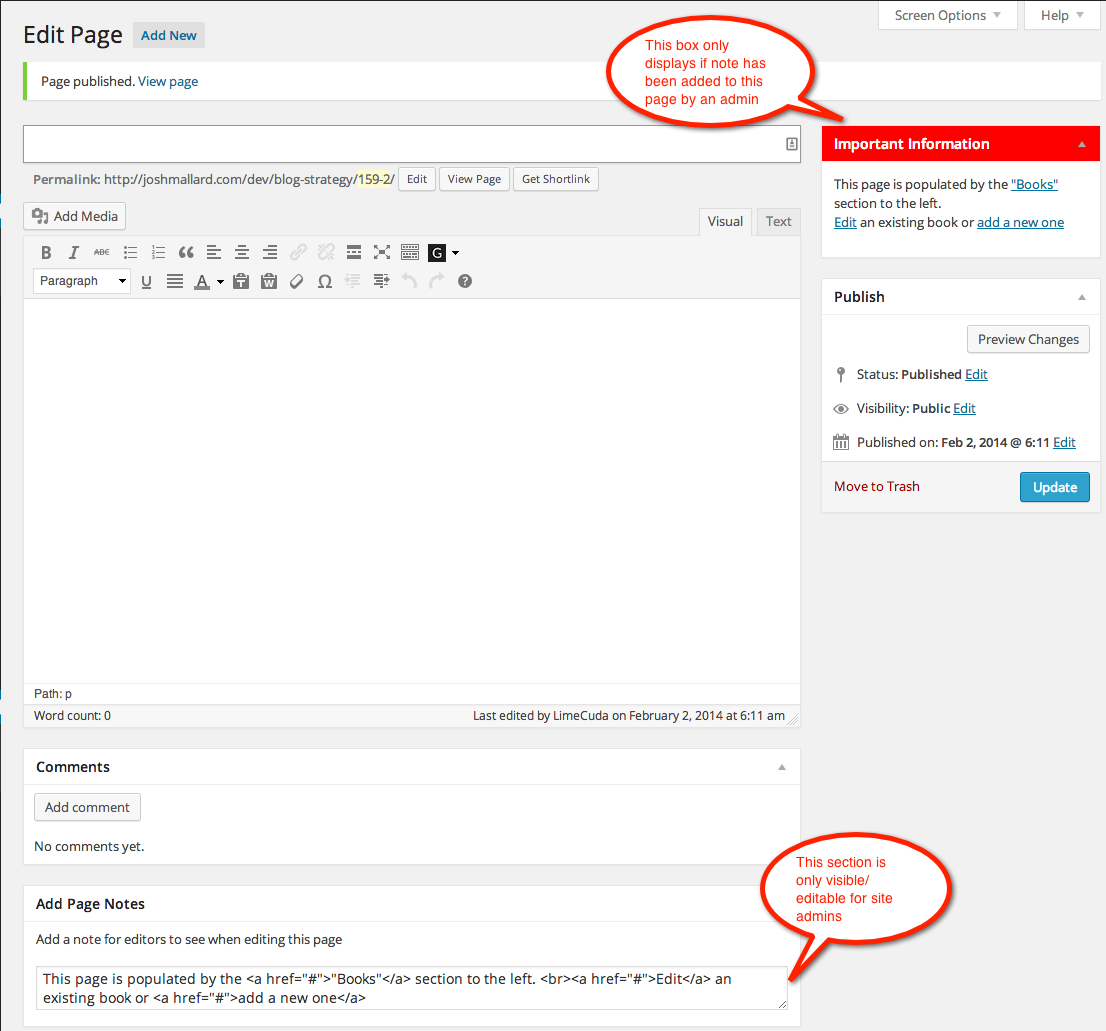The image size is (1106, 1031).
Task: Open the Move to Trash link
Action: pos(877,487)
